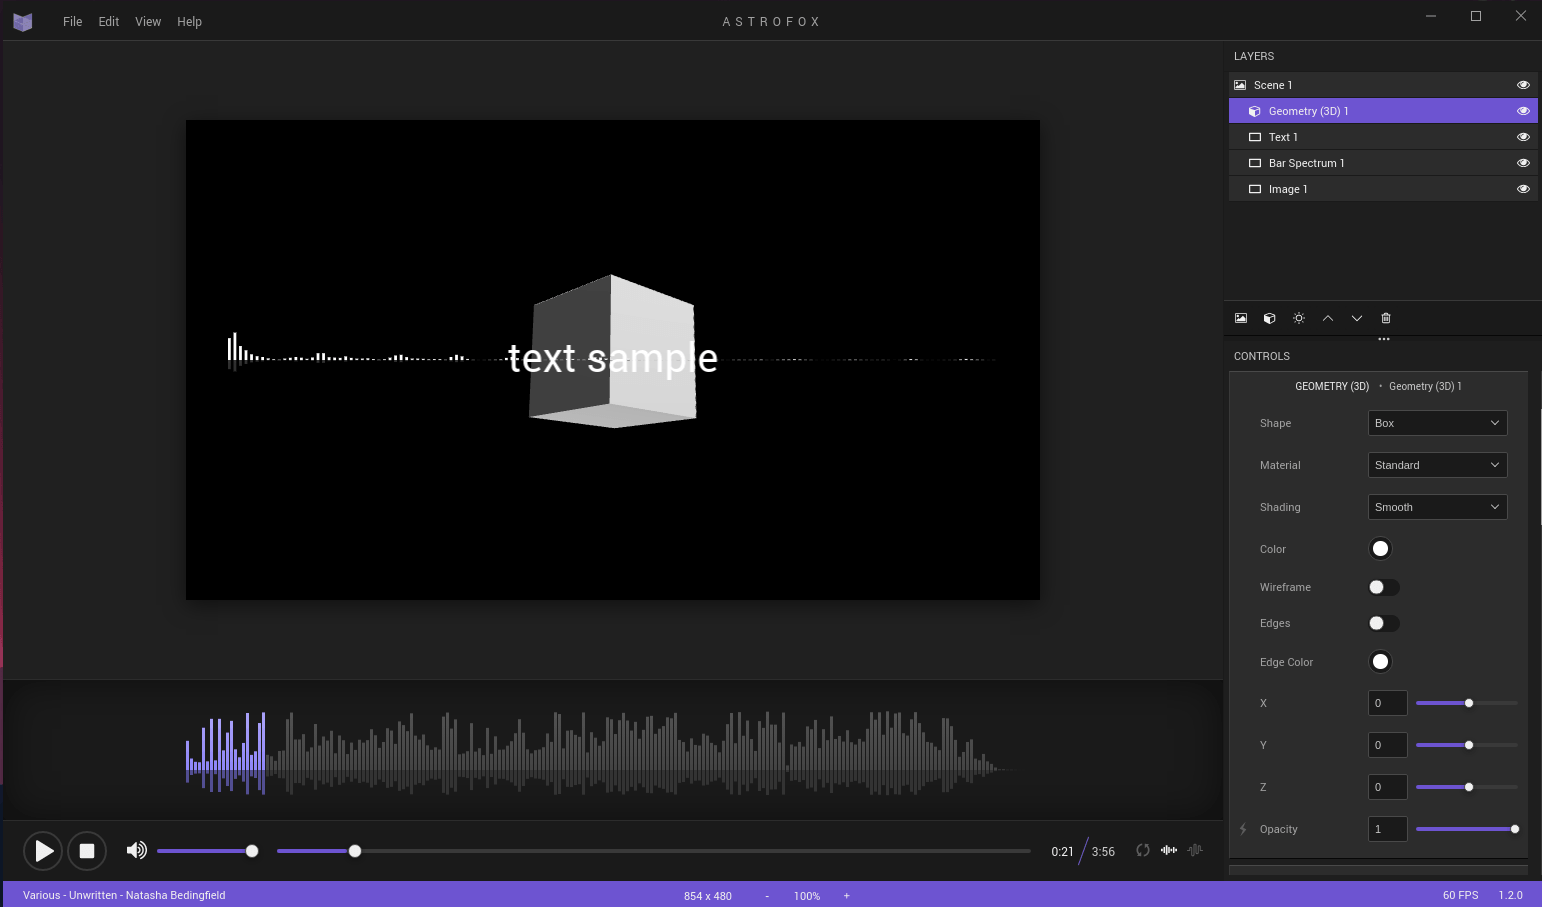Enable the Edges toggle
Viewport: 1542px width, 907px height.
1384,623
